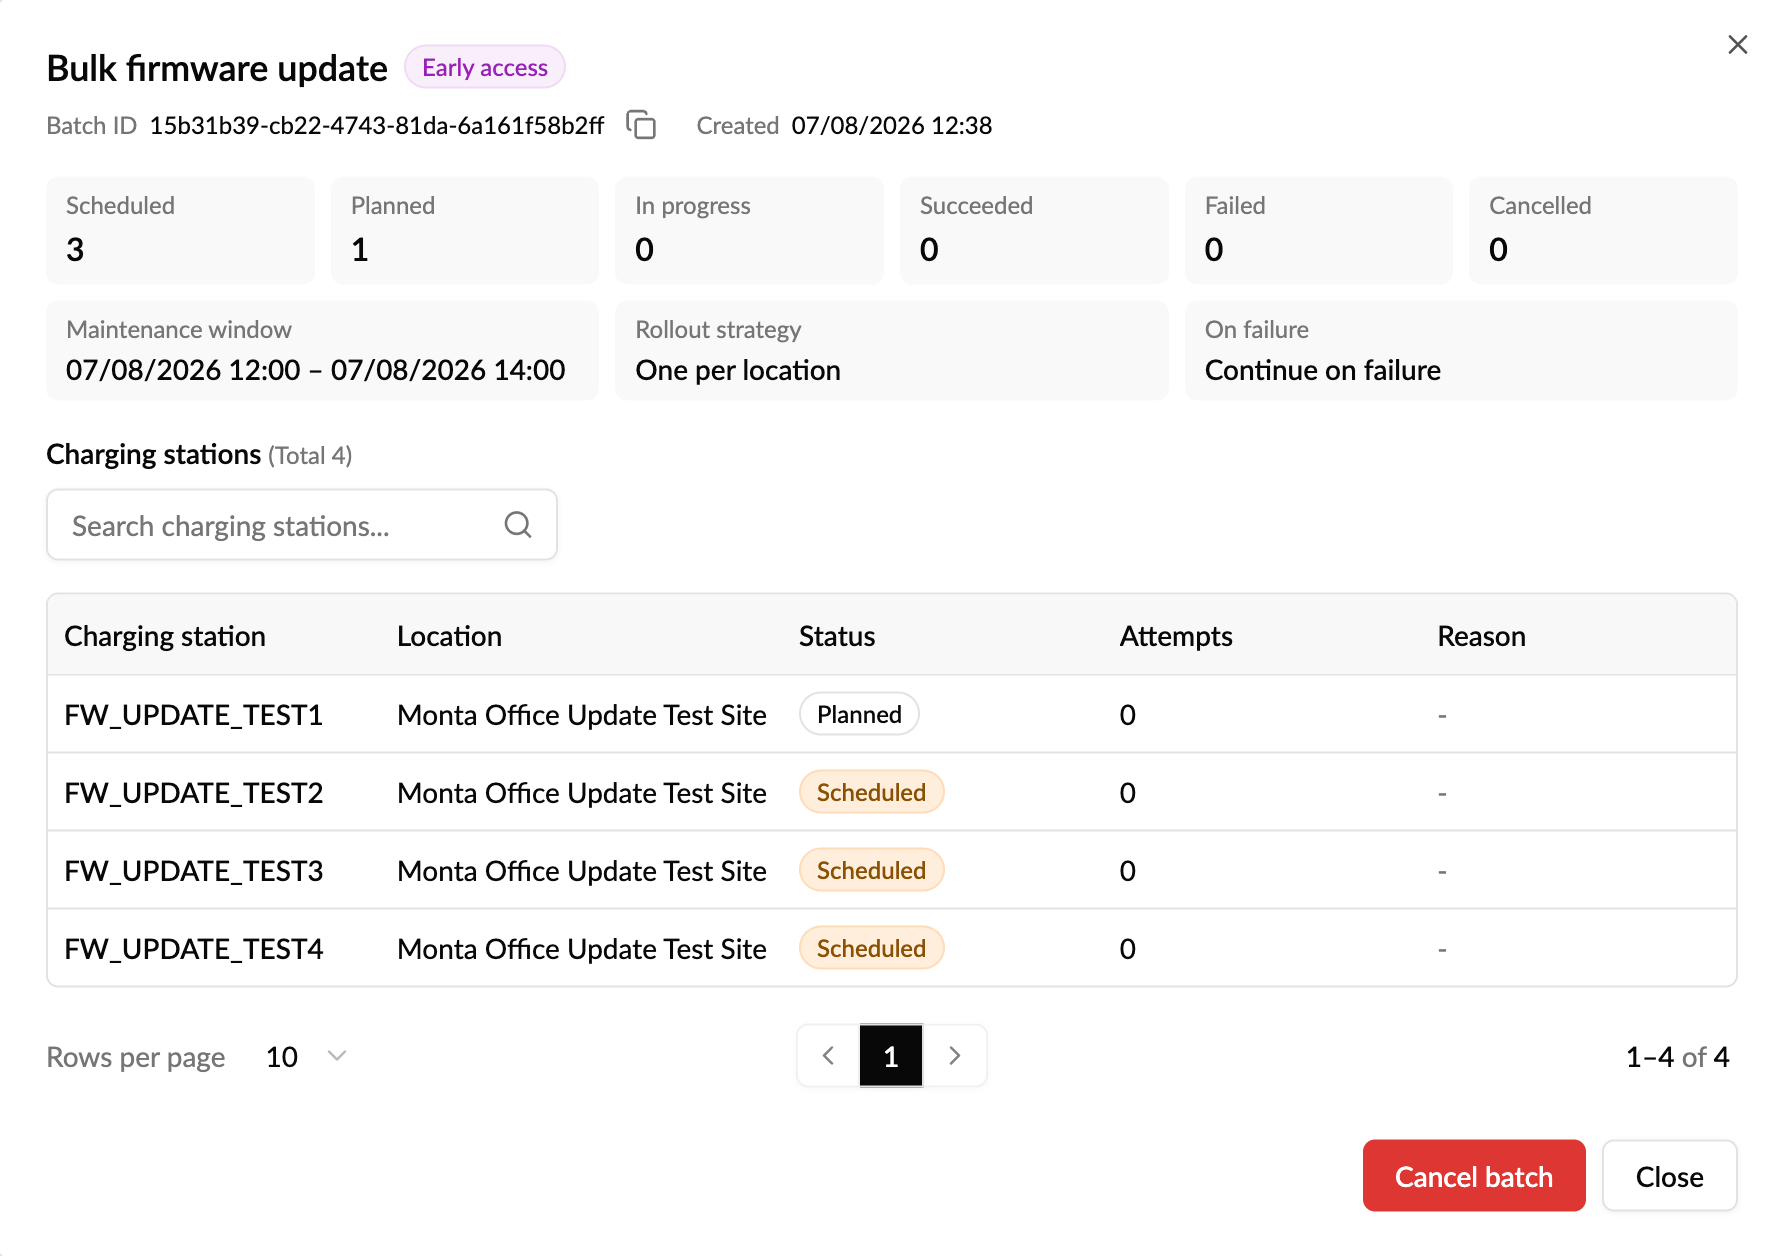Click the Early access badge
The image size is (1778, 1256).
coord(485,67)
